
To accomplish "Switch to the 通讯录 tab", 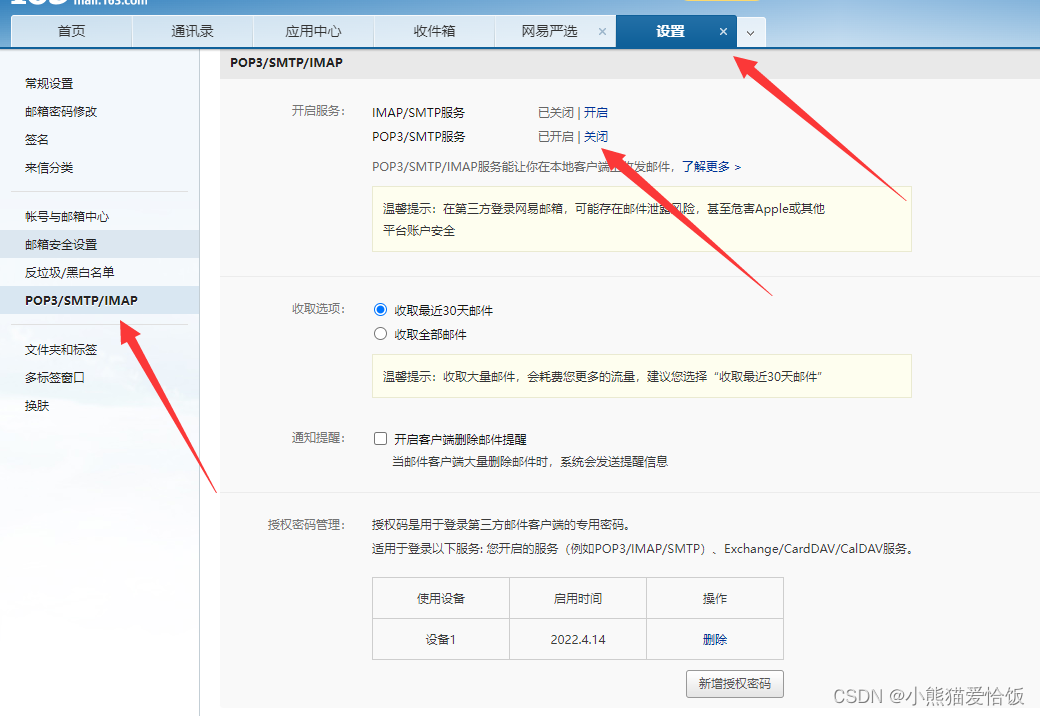I will [x=192, y=31].
